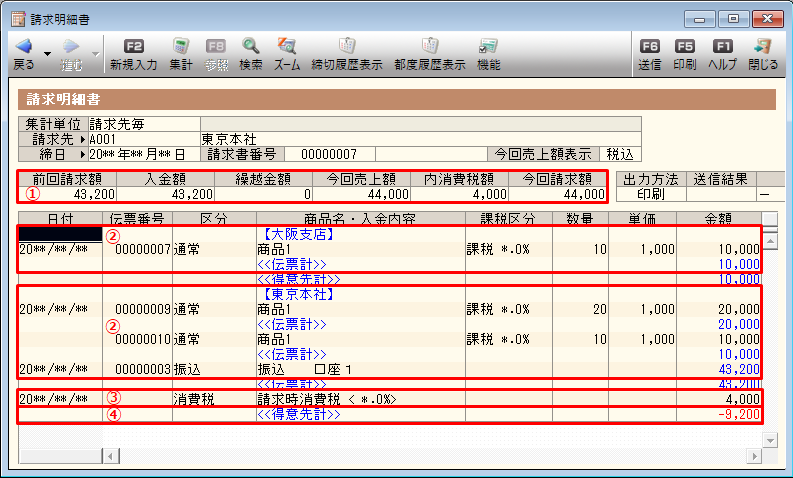Open the dropdown next to 戻る
This screenshot has width=793, height=478.
tap(48, 54)
